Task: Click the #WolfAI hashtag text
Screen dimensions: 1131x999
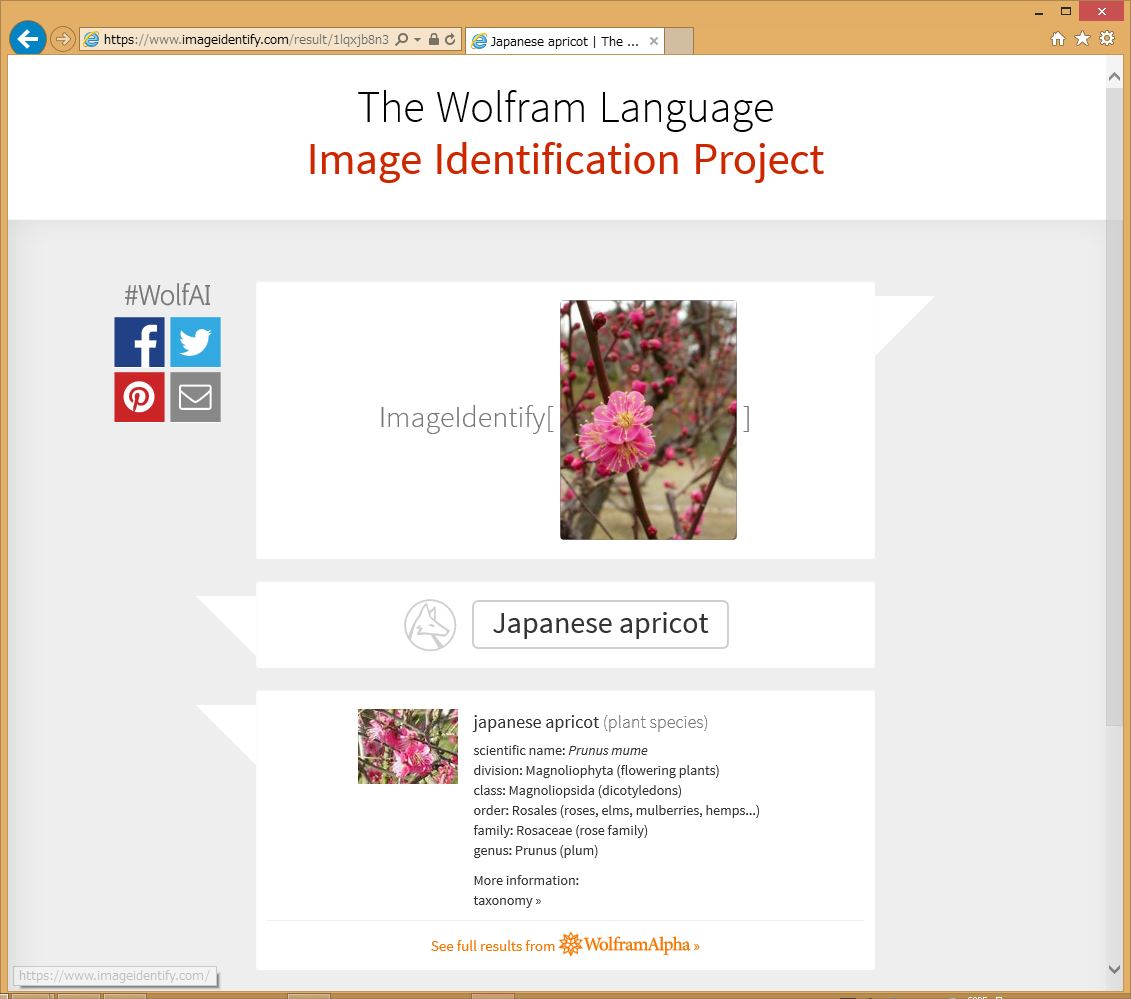Action: [167, 295]
